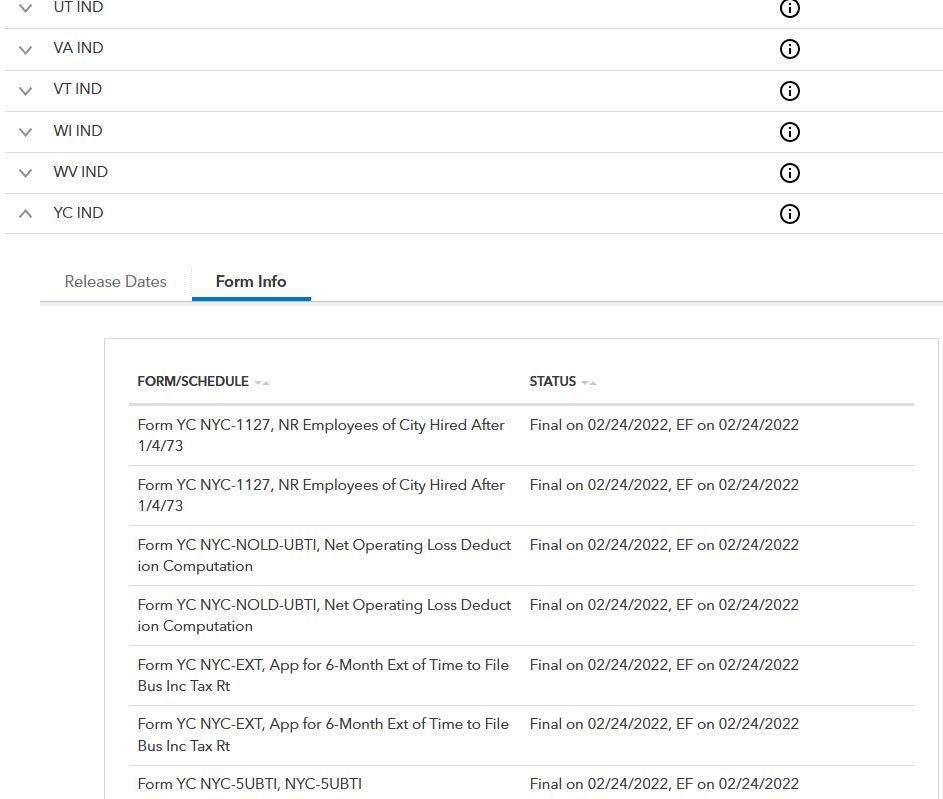Click the info icon for VT IND

(x=789, y=90)
